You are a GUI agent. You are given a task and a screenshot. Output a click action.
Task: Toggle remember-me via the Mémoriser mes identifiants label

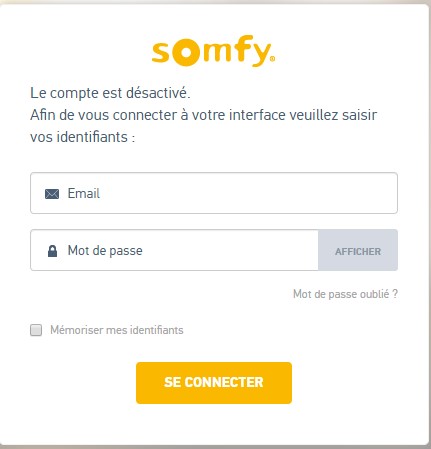click(x=117, y=330)
